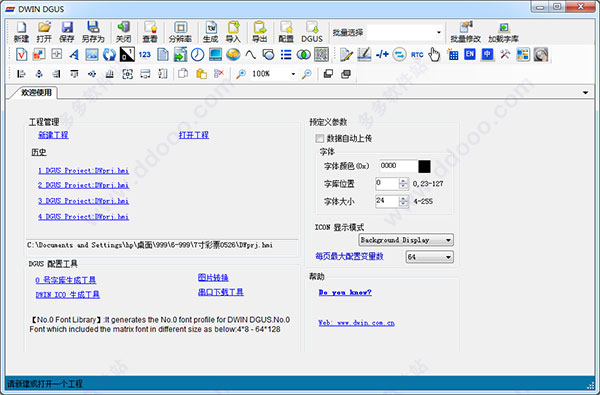Viewport: 600px width, 395px height.
Task: Click the 图片转换 link
Action: [x=213, y=277]
